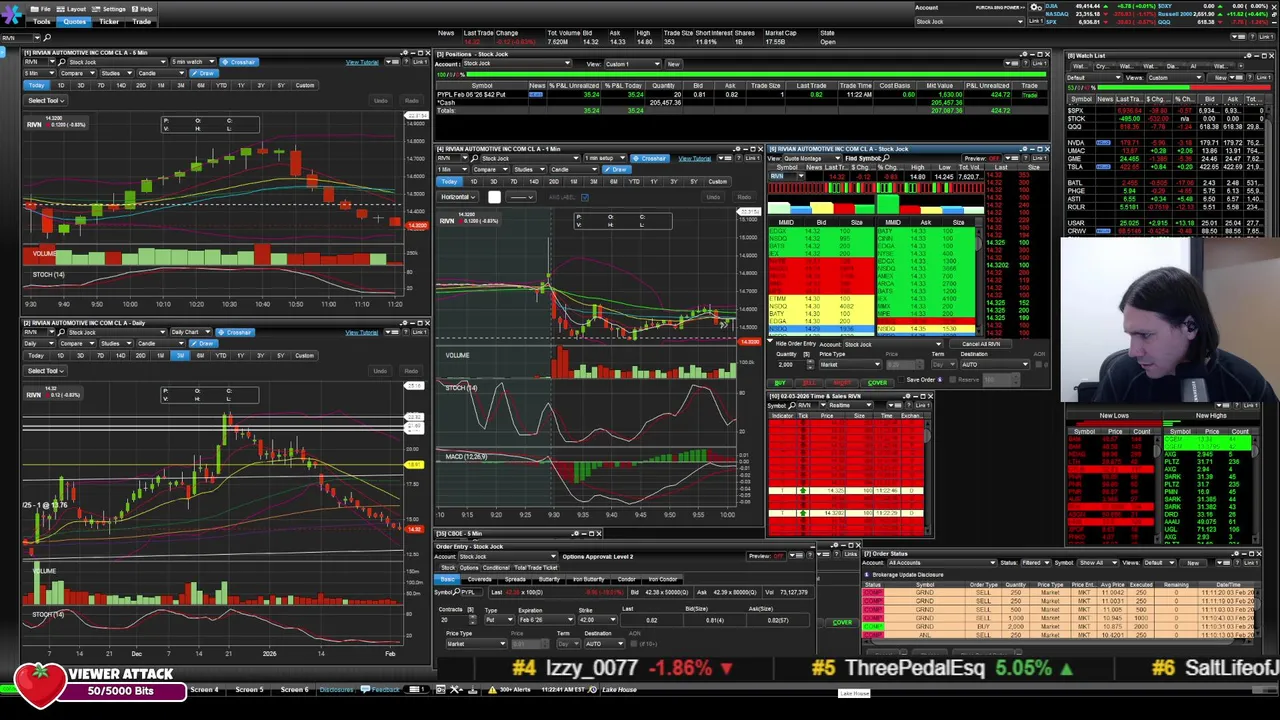The image size is (1280, 720).
Task: Click the Level 2 ask column scrollbar
Action: click(980, 279)
